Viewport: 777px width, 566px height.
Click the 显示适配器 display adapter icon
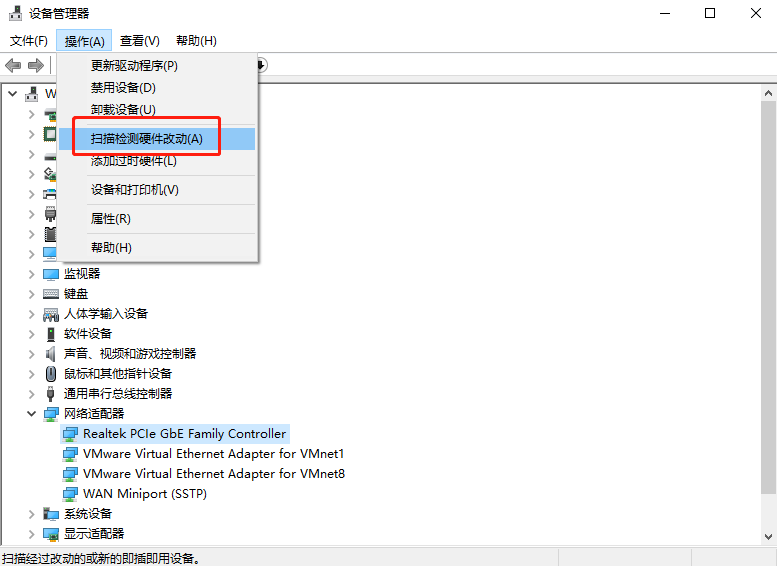point(51,534)
